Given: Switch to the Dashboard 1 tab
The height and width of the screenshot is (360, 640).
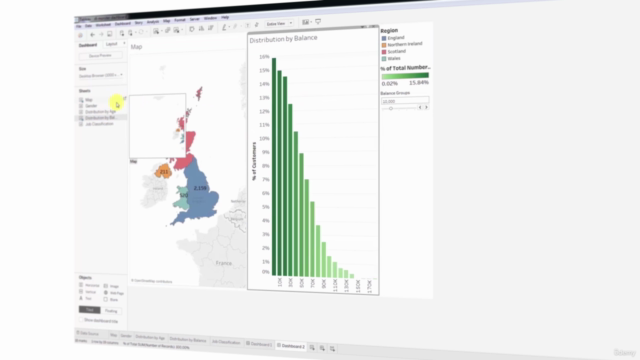Looking at the screenshot, I should point(259,344).
